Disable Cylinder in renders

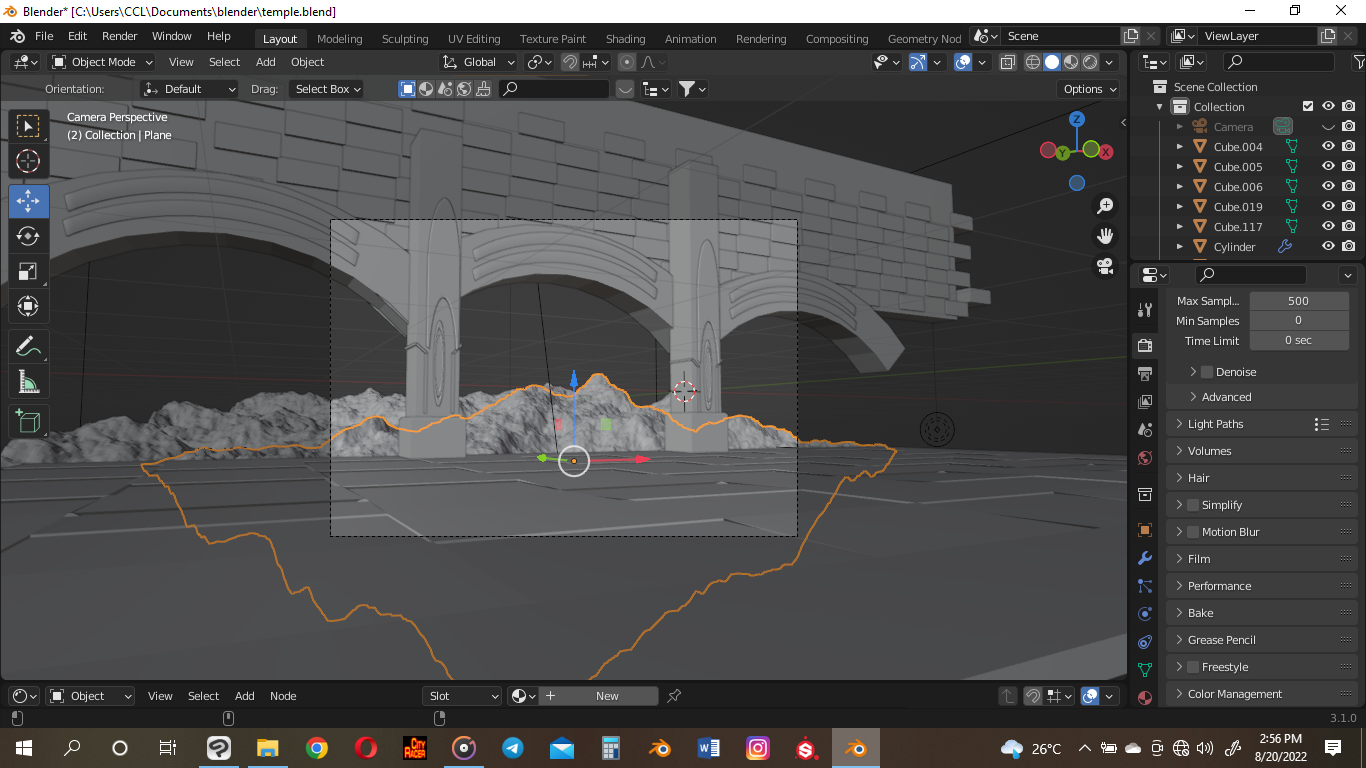(1349, 246)
